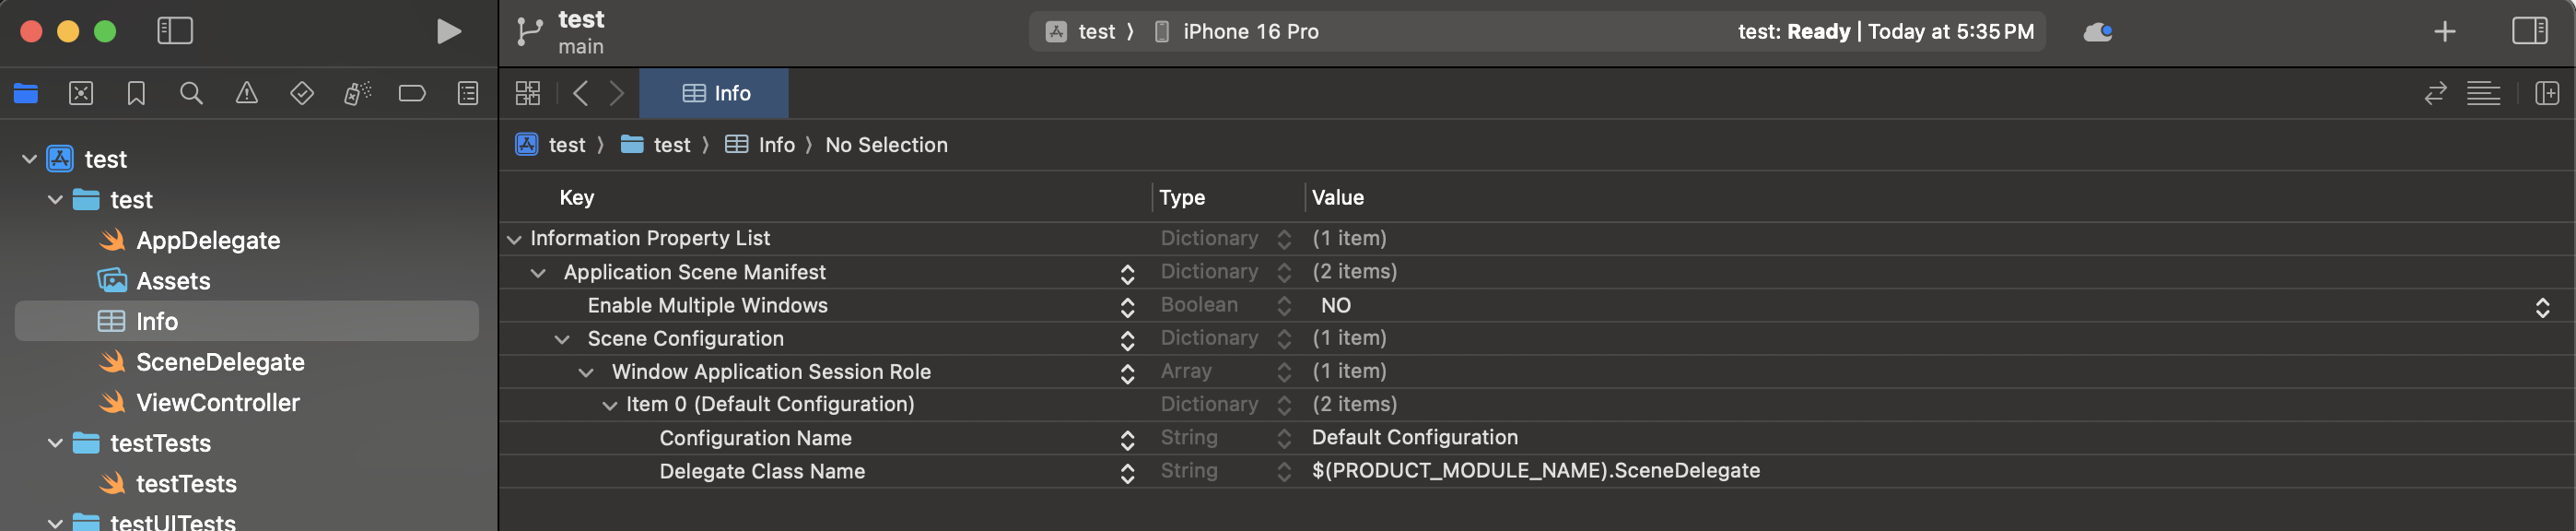The image size is (2576, 531).
Task: Toggle the left navigator sidebar
Action: [175, 31]
